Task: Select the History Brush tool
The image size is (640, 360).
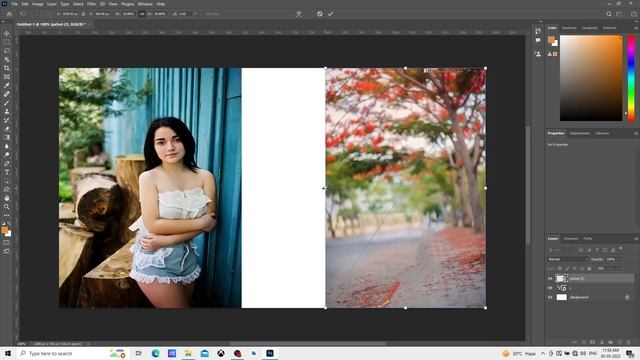Action: click(x=7, y=120)
